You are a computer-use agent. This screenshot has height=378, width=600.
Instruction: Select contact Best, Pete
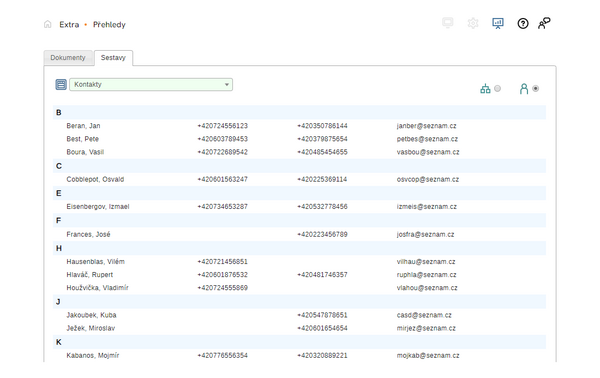[83, 139]
